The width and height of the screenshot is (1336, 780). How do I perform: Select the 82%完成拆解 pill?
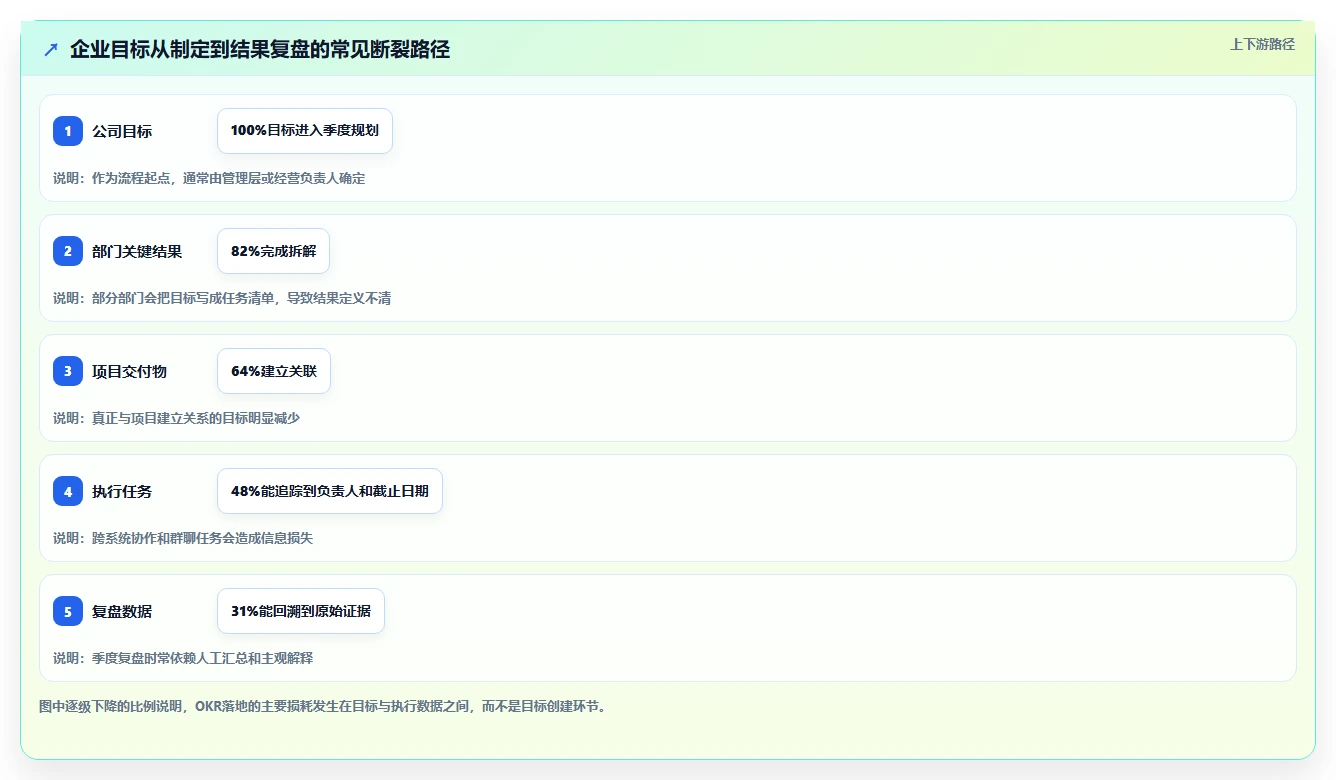pos(273,251)
